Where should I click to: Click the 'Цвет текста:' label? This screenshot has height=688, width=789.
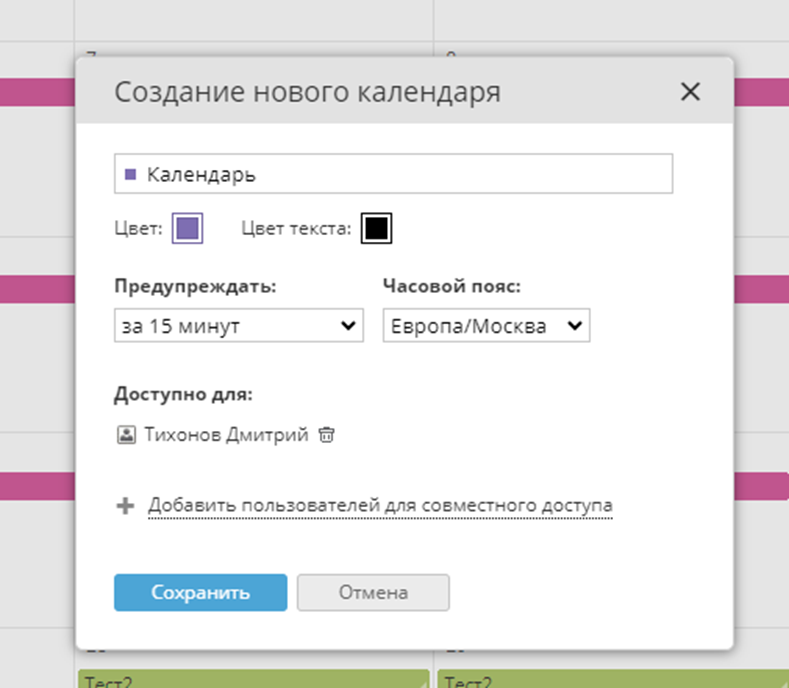click(296, 229)
